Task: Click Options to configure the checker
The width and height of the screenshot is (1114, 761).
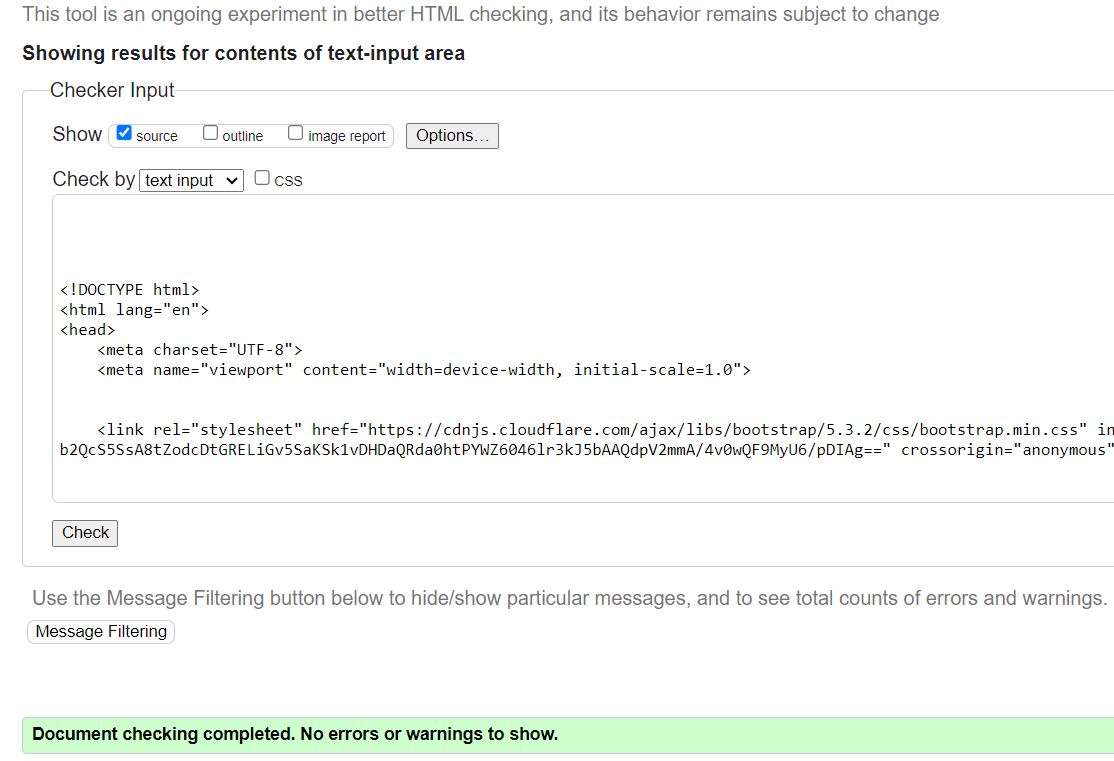Action: click(x=451, y=135)
